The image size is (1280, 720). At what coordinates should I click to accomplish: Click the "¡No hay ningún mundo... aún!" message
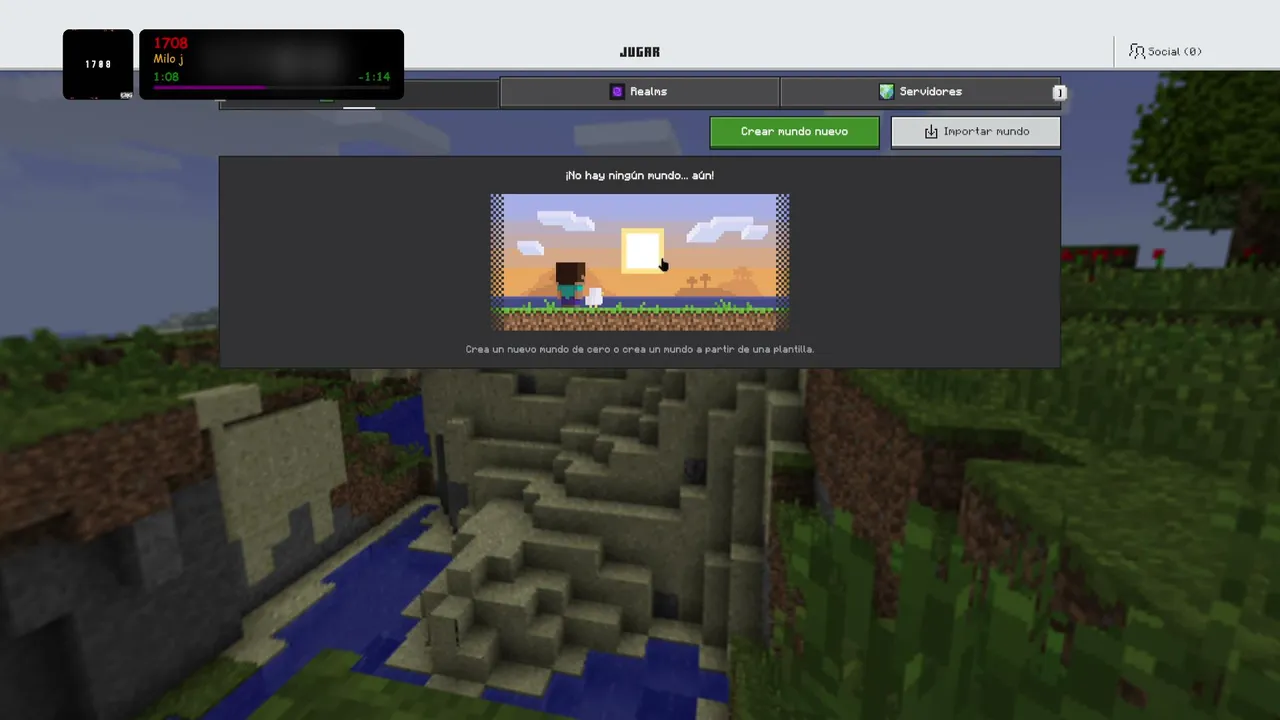[x=640, y=175]
